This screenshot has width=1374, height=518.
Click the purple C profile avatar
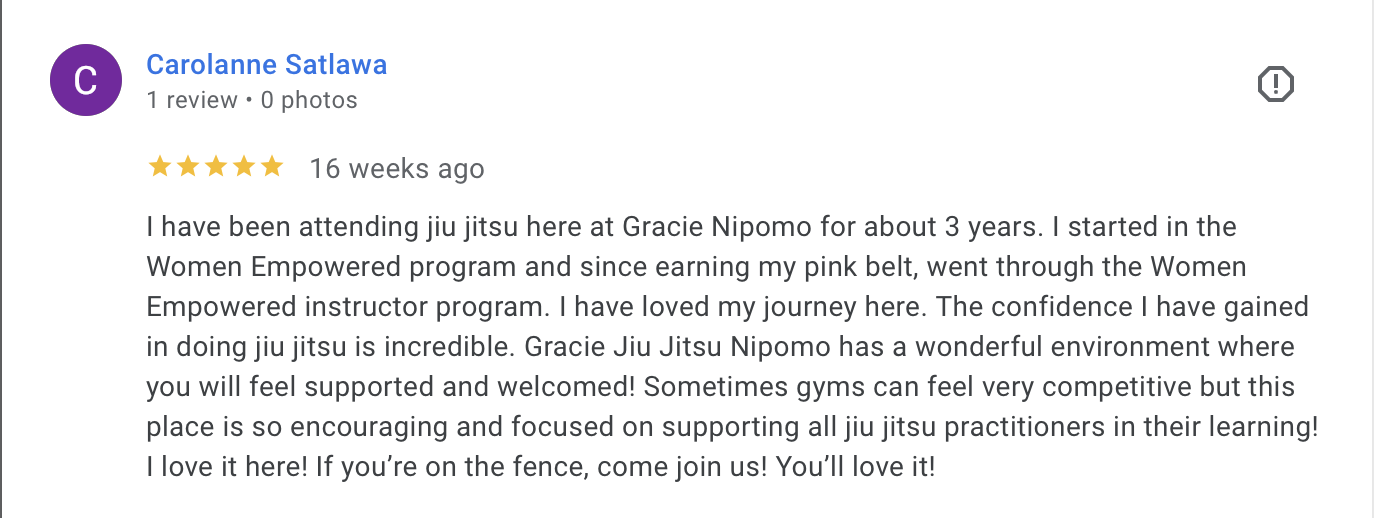(86, 82)
